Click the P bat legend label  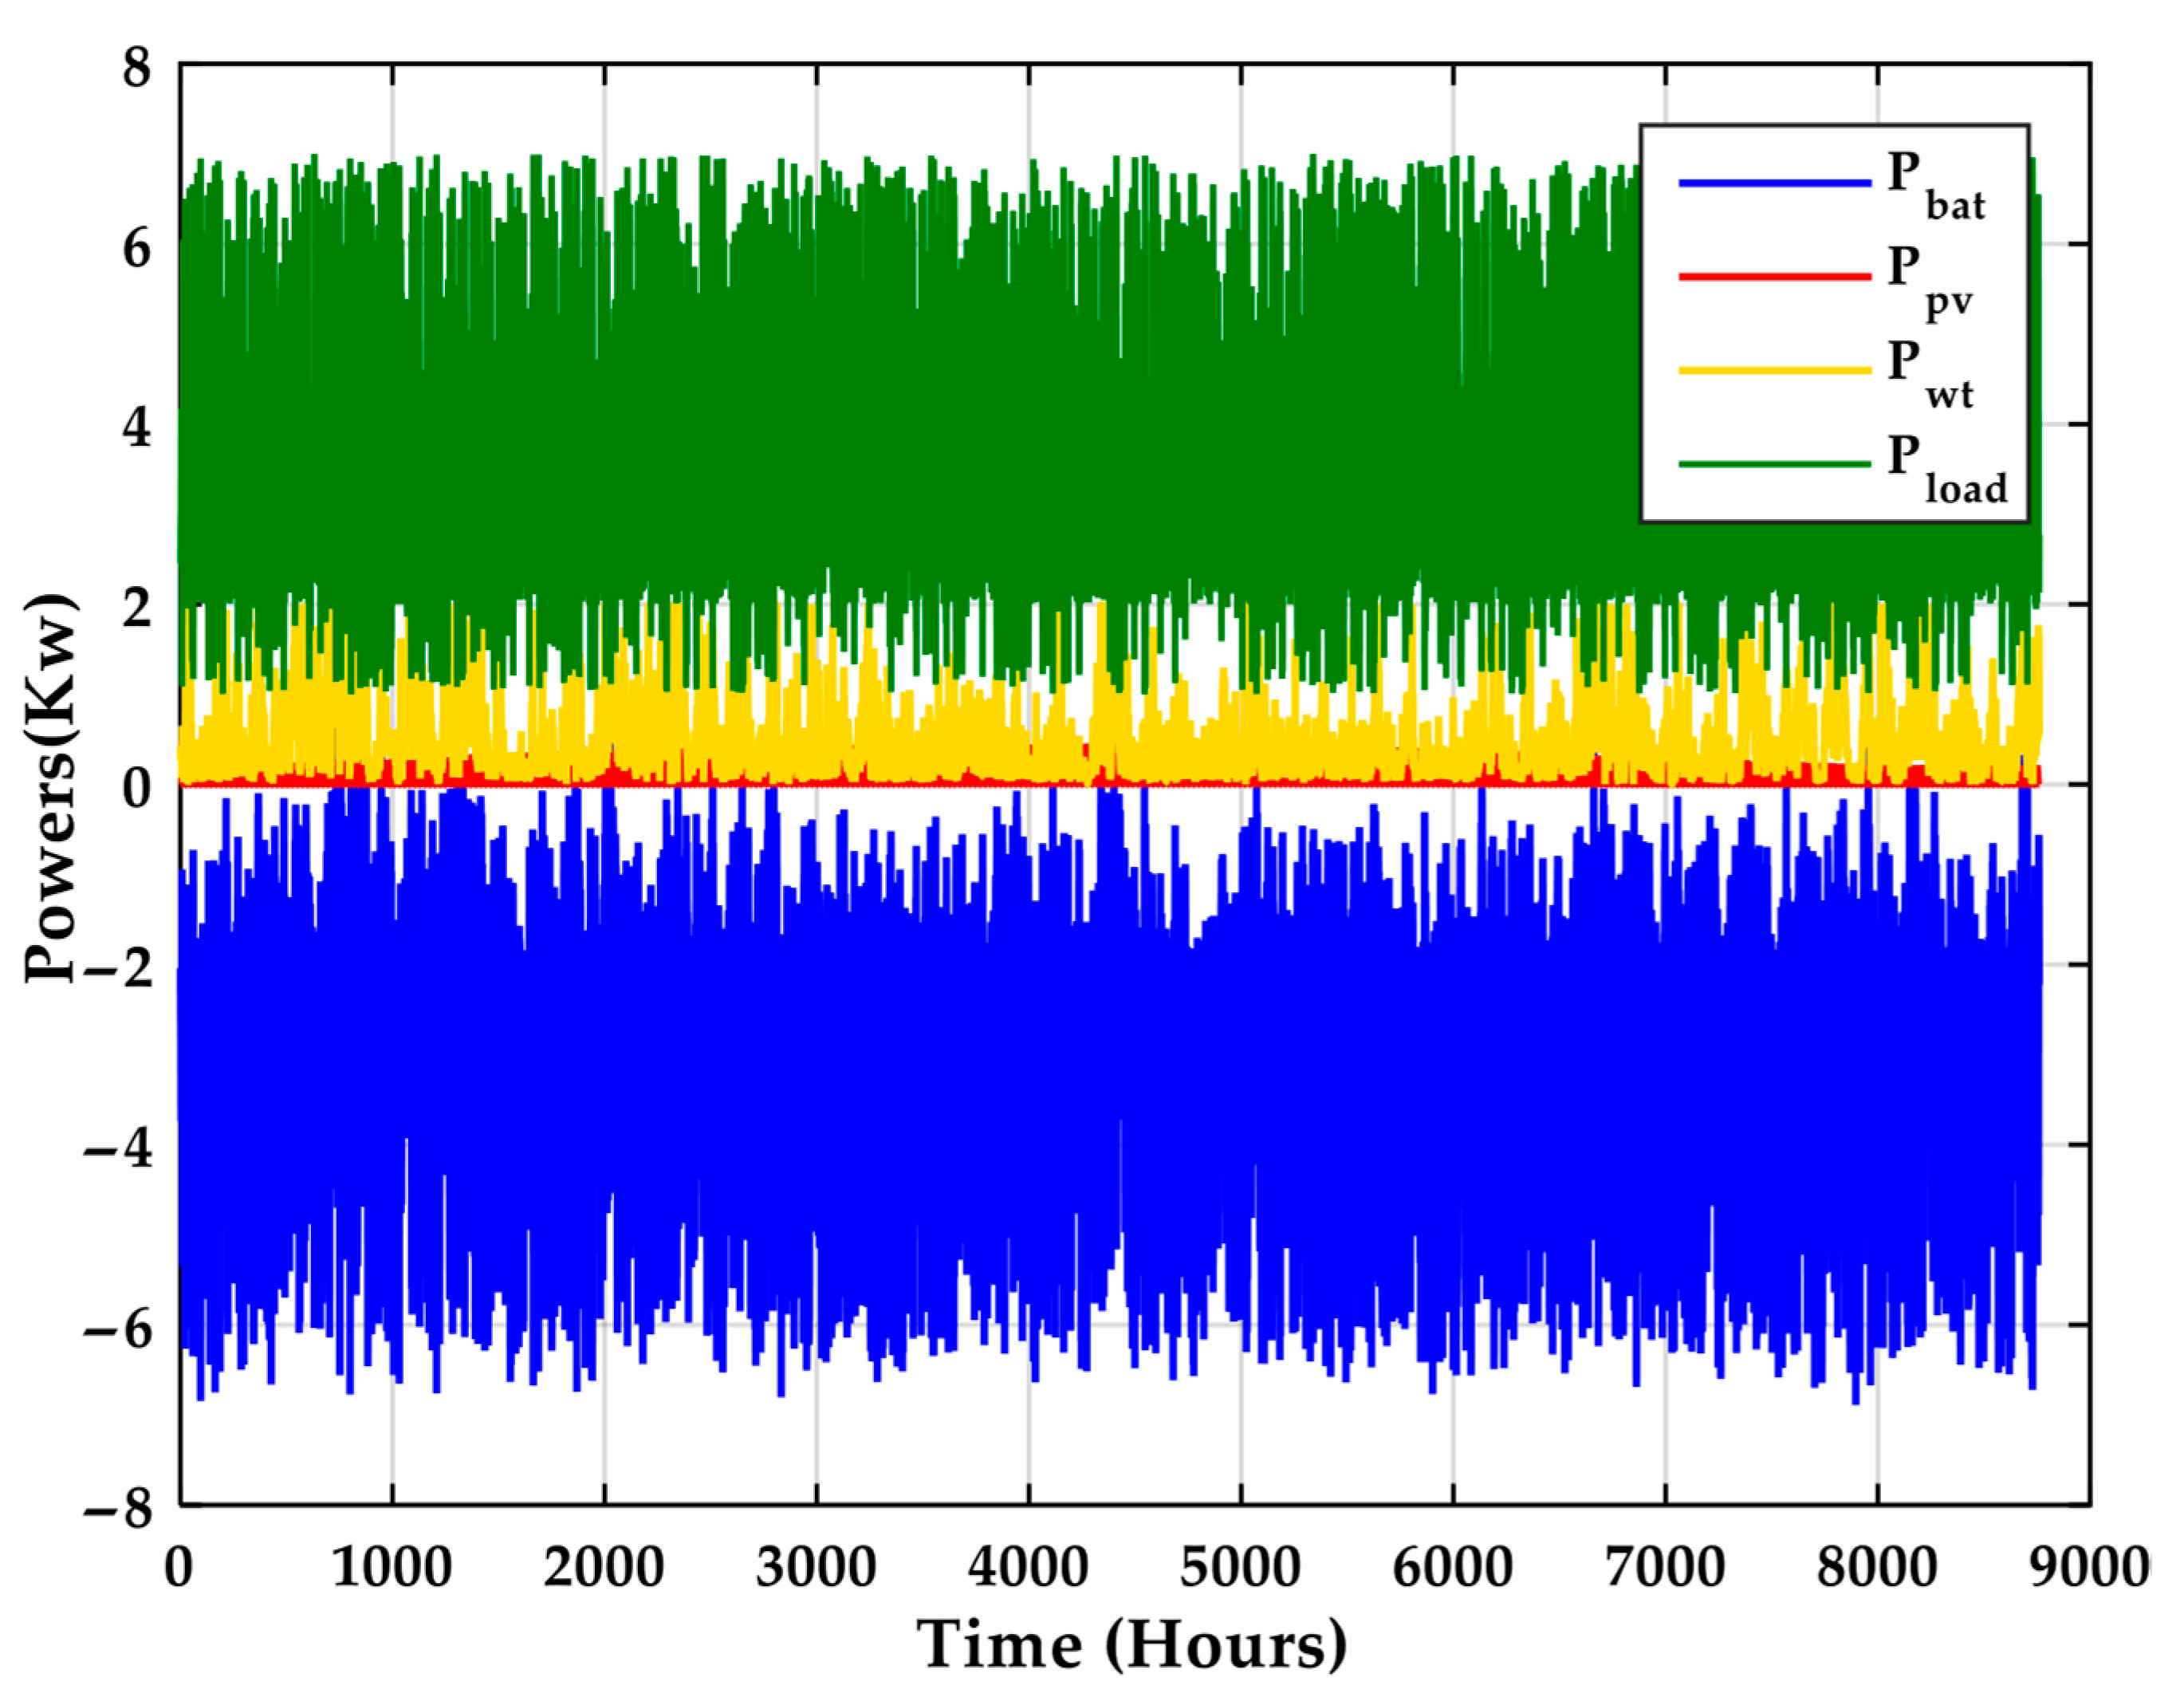1935,187
